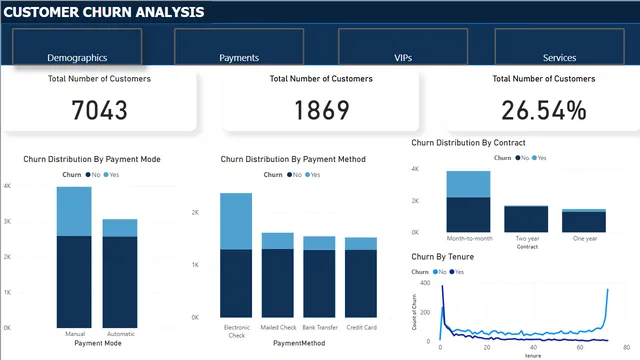Click the Electronic Check category label
This screenshot has height=360, width=640.
click(237, 331)
